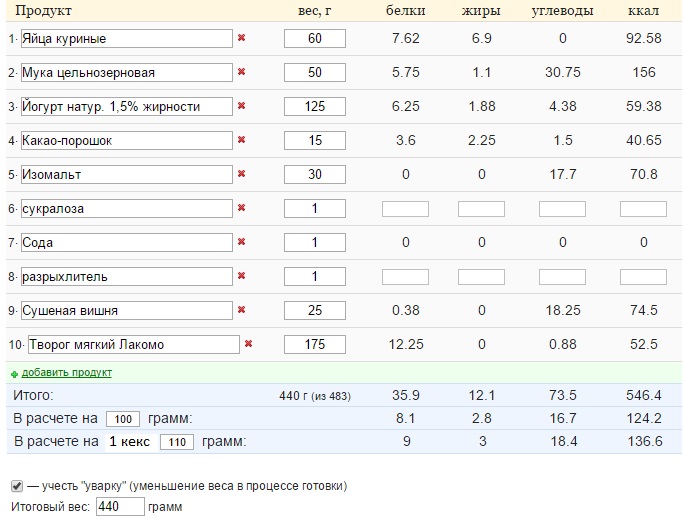Delete the Мука цельнозерновая row with red cross
This screenshot has width=684, height=522.
(241, 73)
